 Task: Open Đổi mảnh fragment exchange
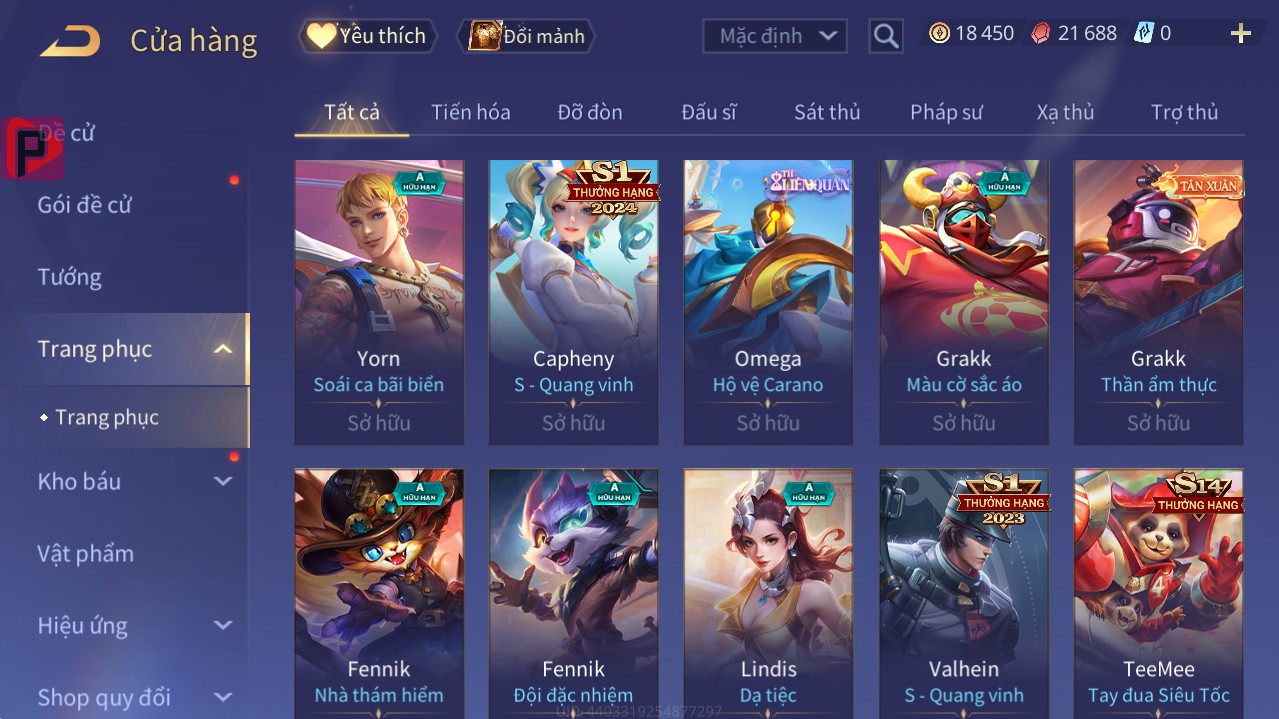pyautogui.click(x=527, y=36)
